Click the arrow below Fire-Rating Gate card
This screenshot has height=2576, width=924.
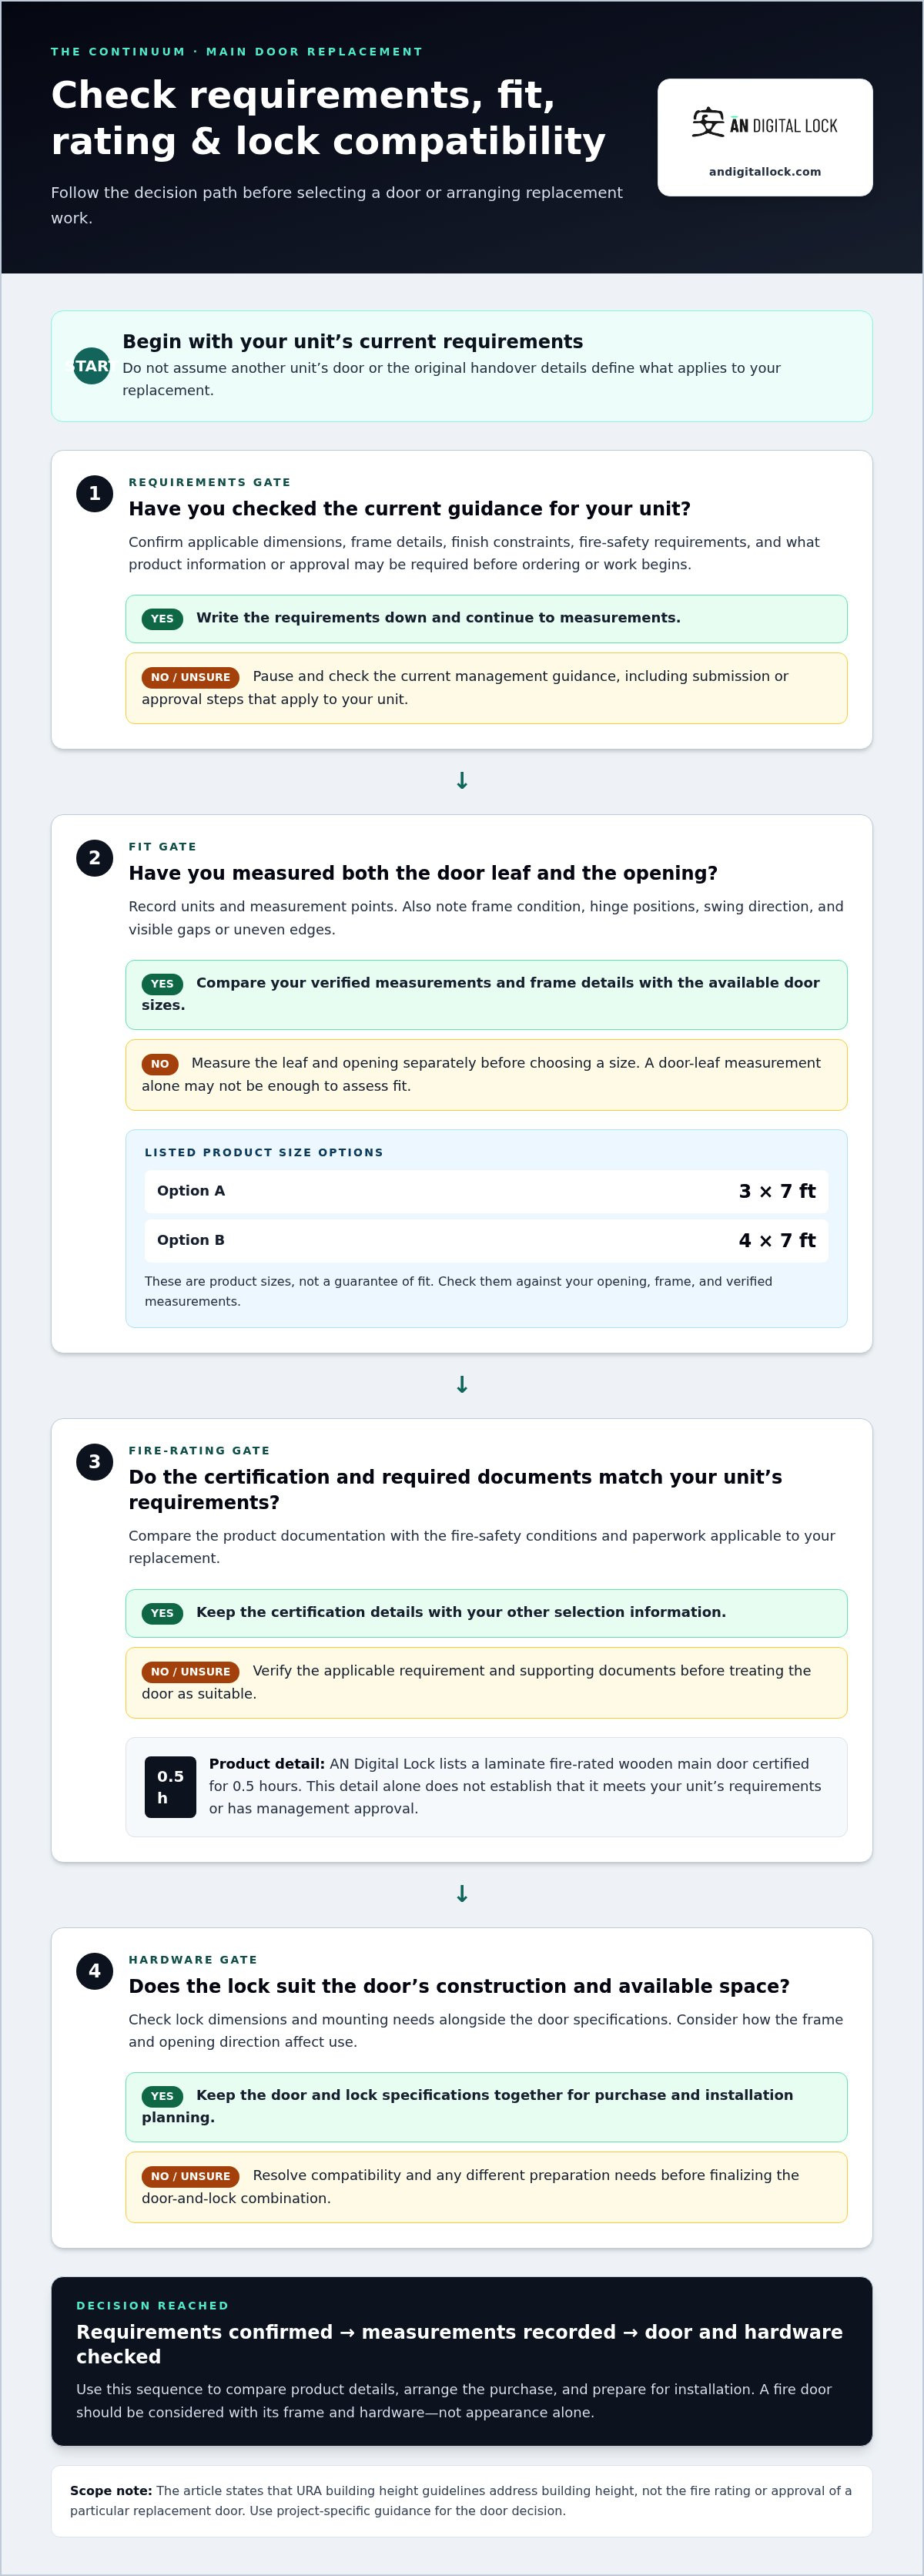[462, 1894]
